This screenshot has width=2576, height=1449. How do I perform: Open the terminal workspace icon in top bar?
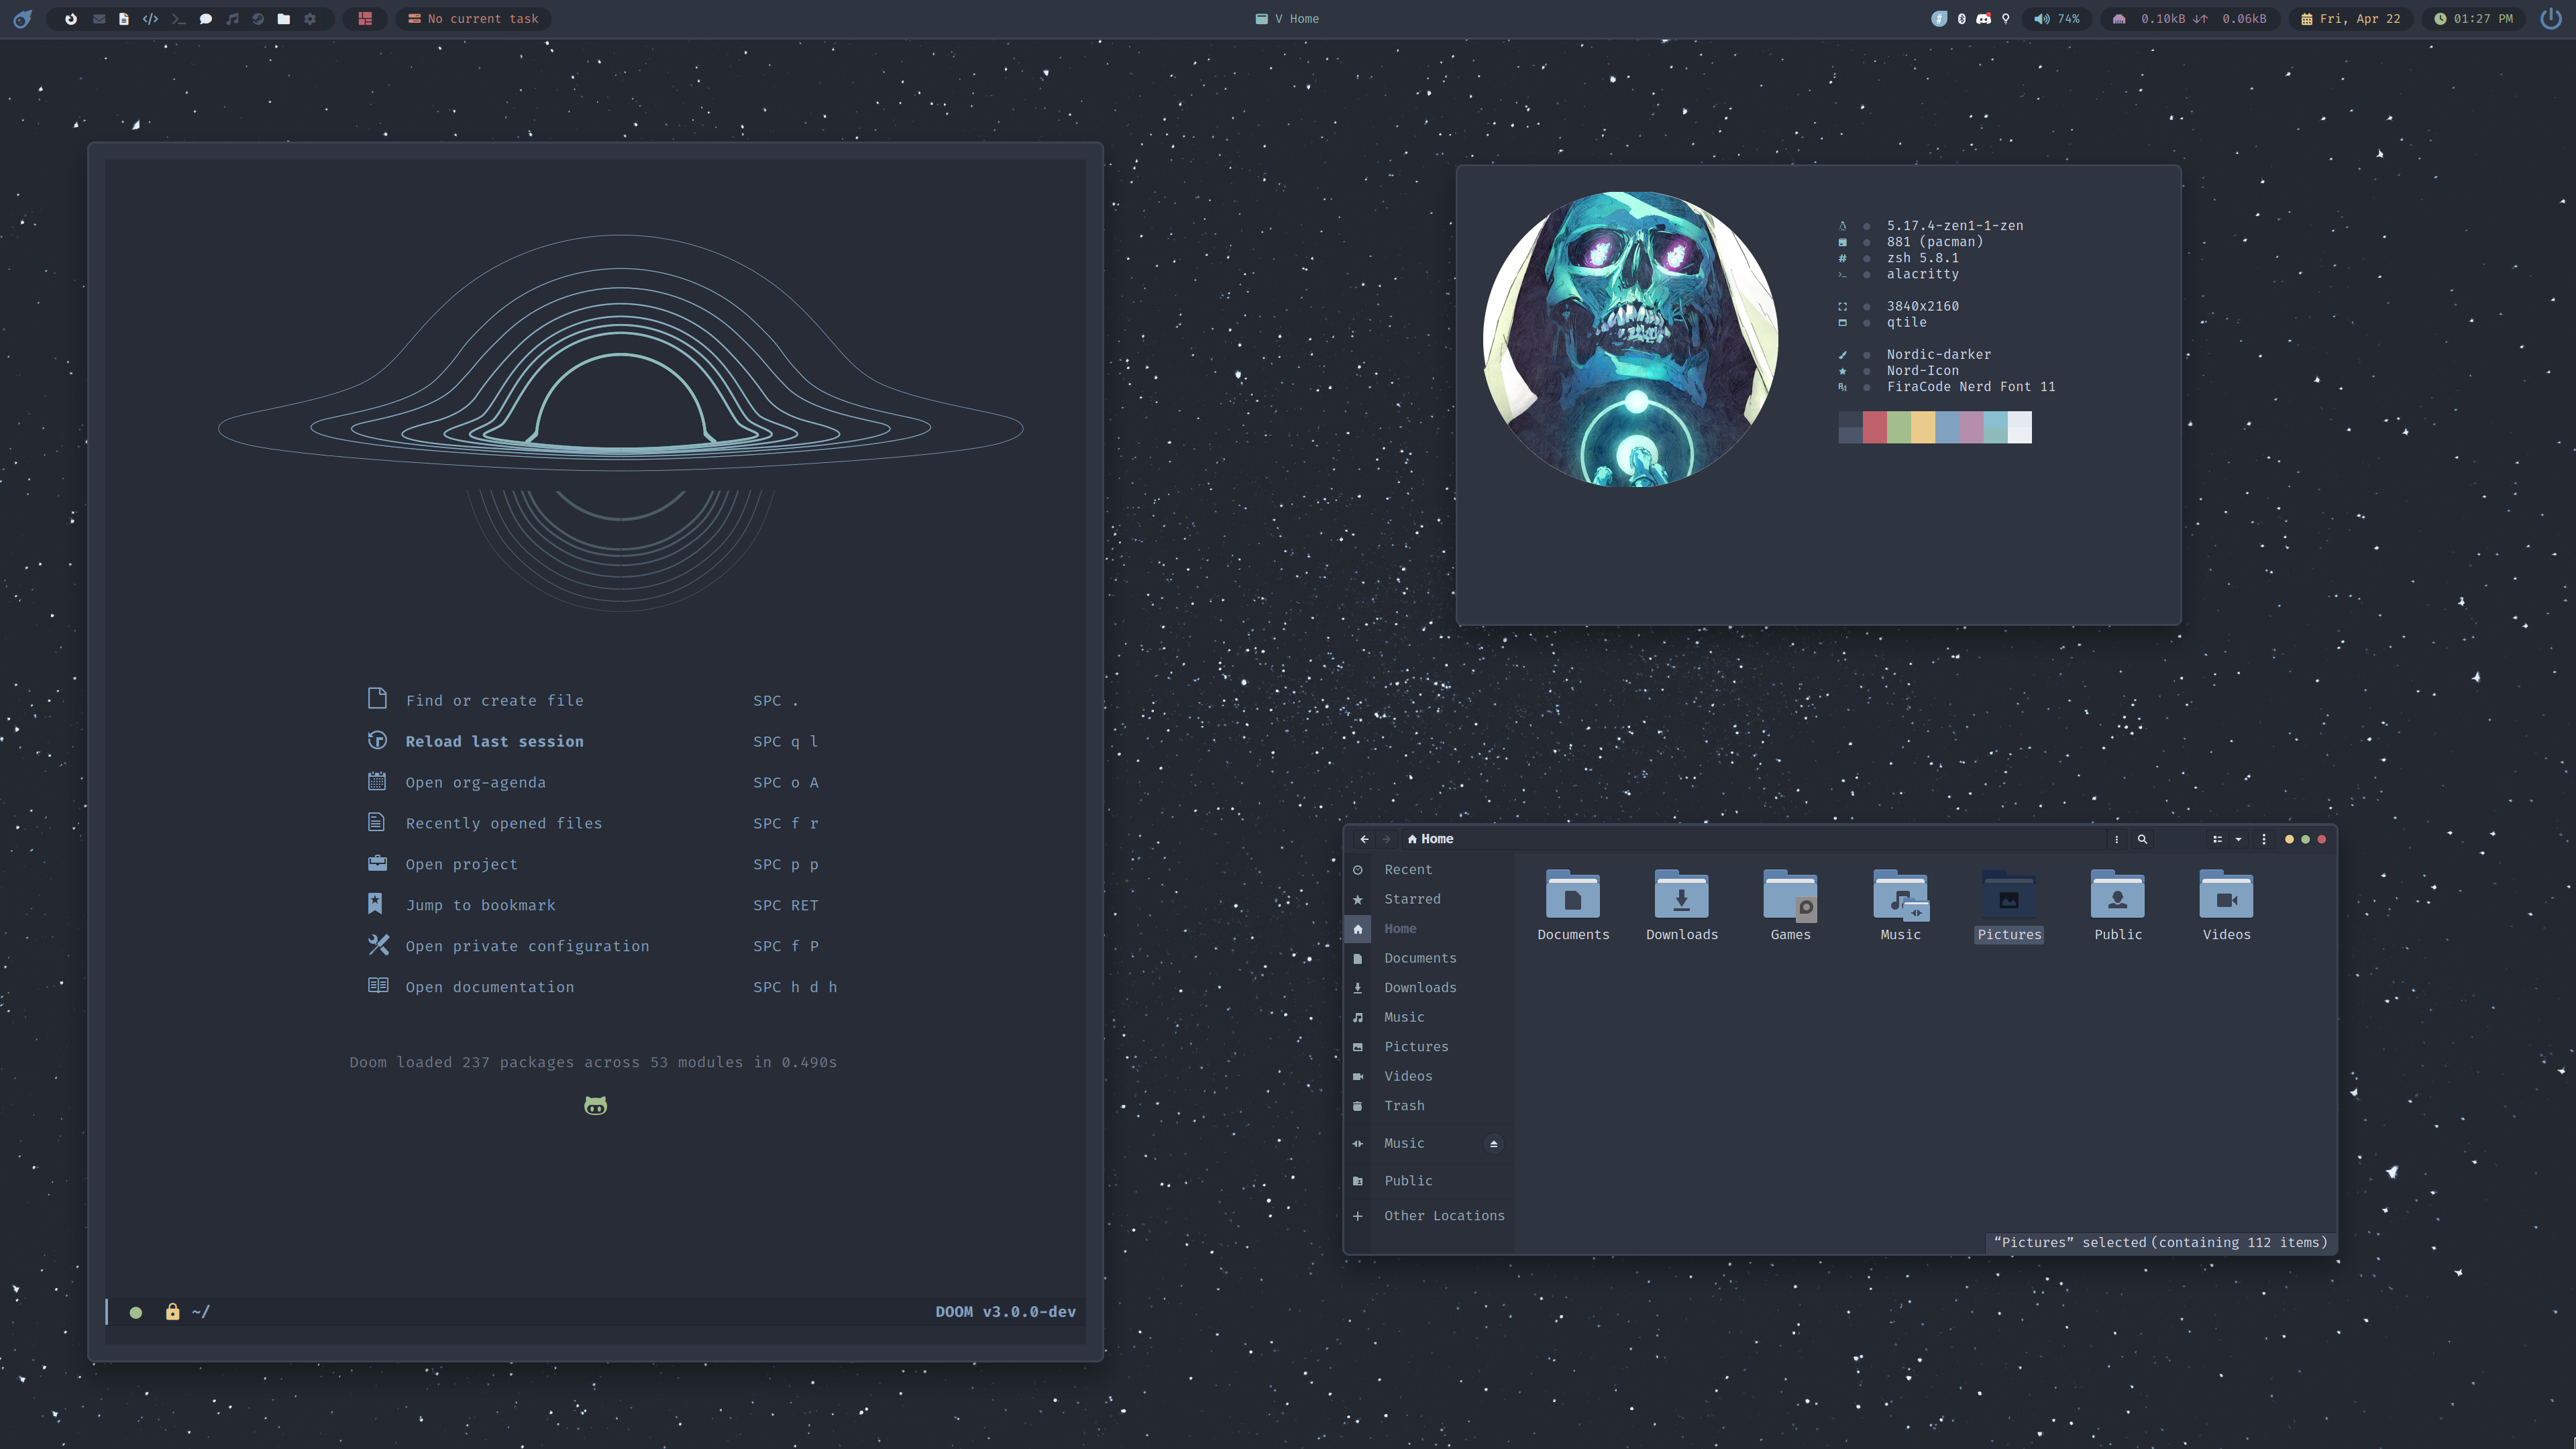pos(178,19)
